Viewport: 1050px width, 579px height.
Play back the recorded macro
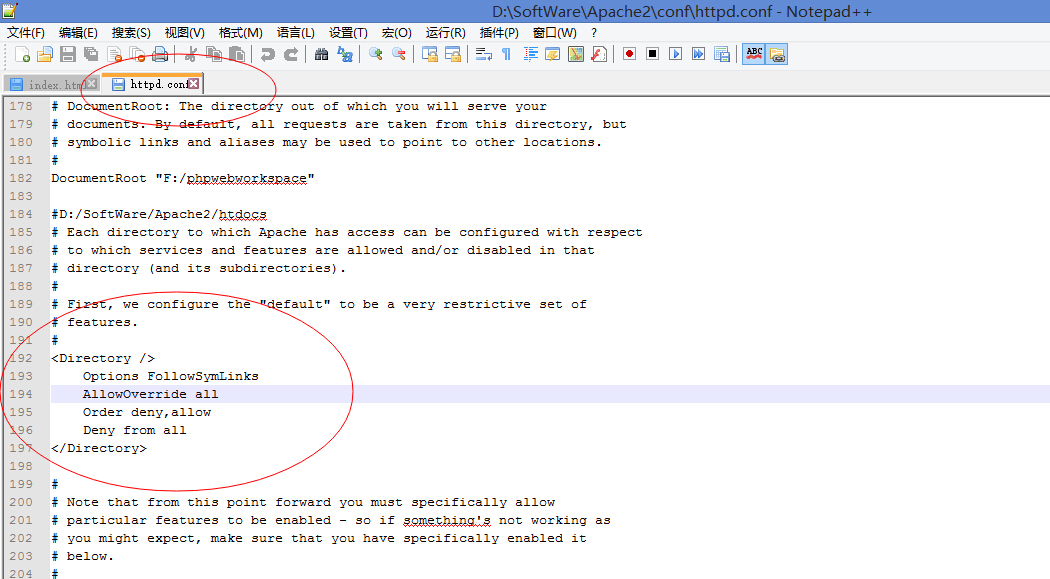(x=675, y=54)
